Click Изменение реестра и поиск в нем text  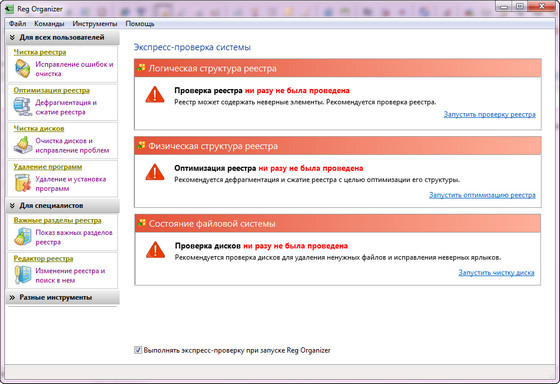[70, 275]
